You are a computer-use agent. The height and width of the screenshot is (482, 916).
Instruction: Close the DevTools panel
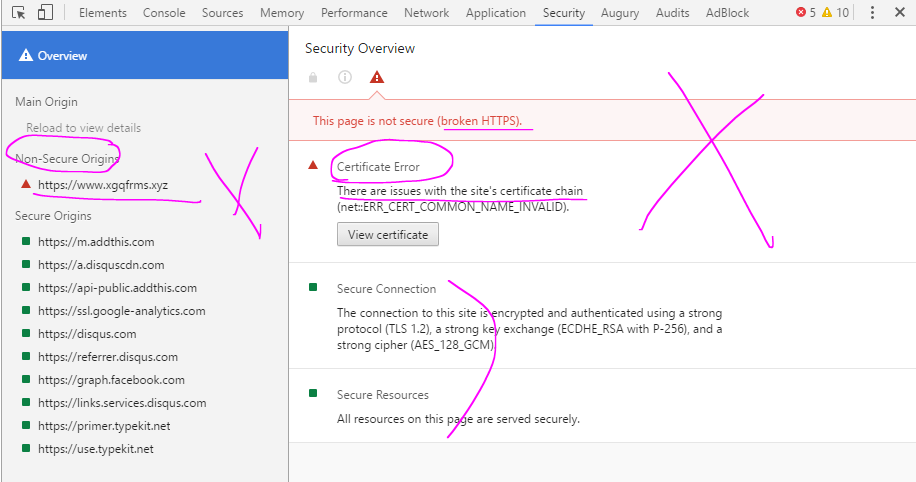pyautogui.click(x=900, y=13)
